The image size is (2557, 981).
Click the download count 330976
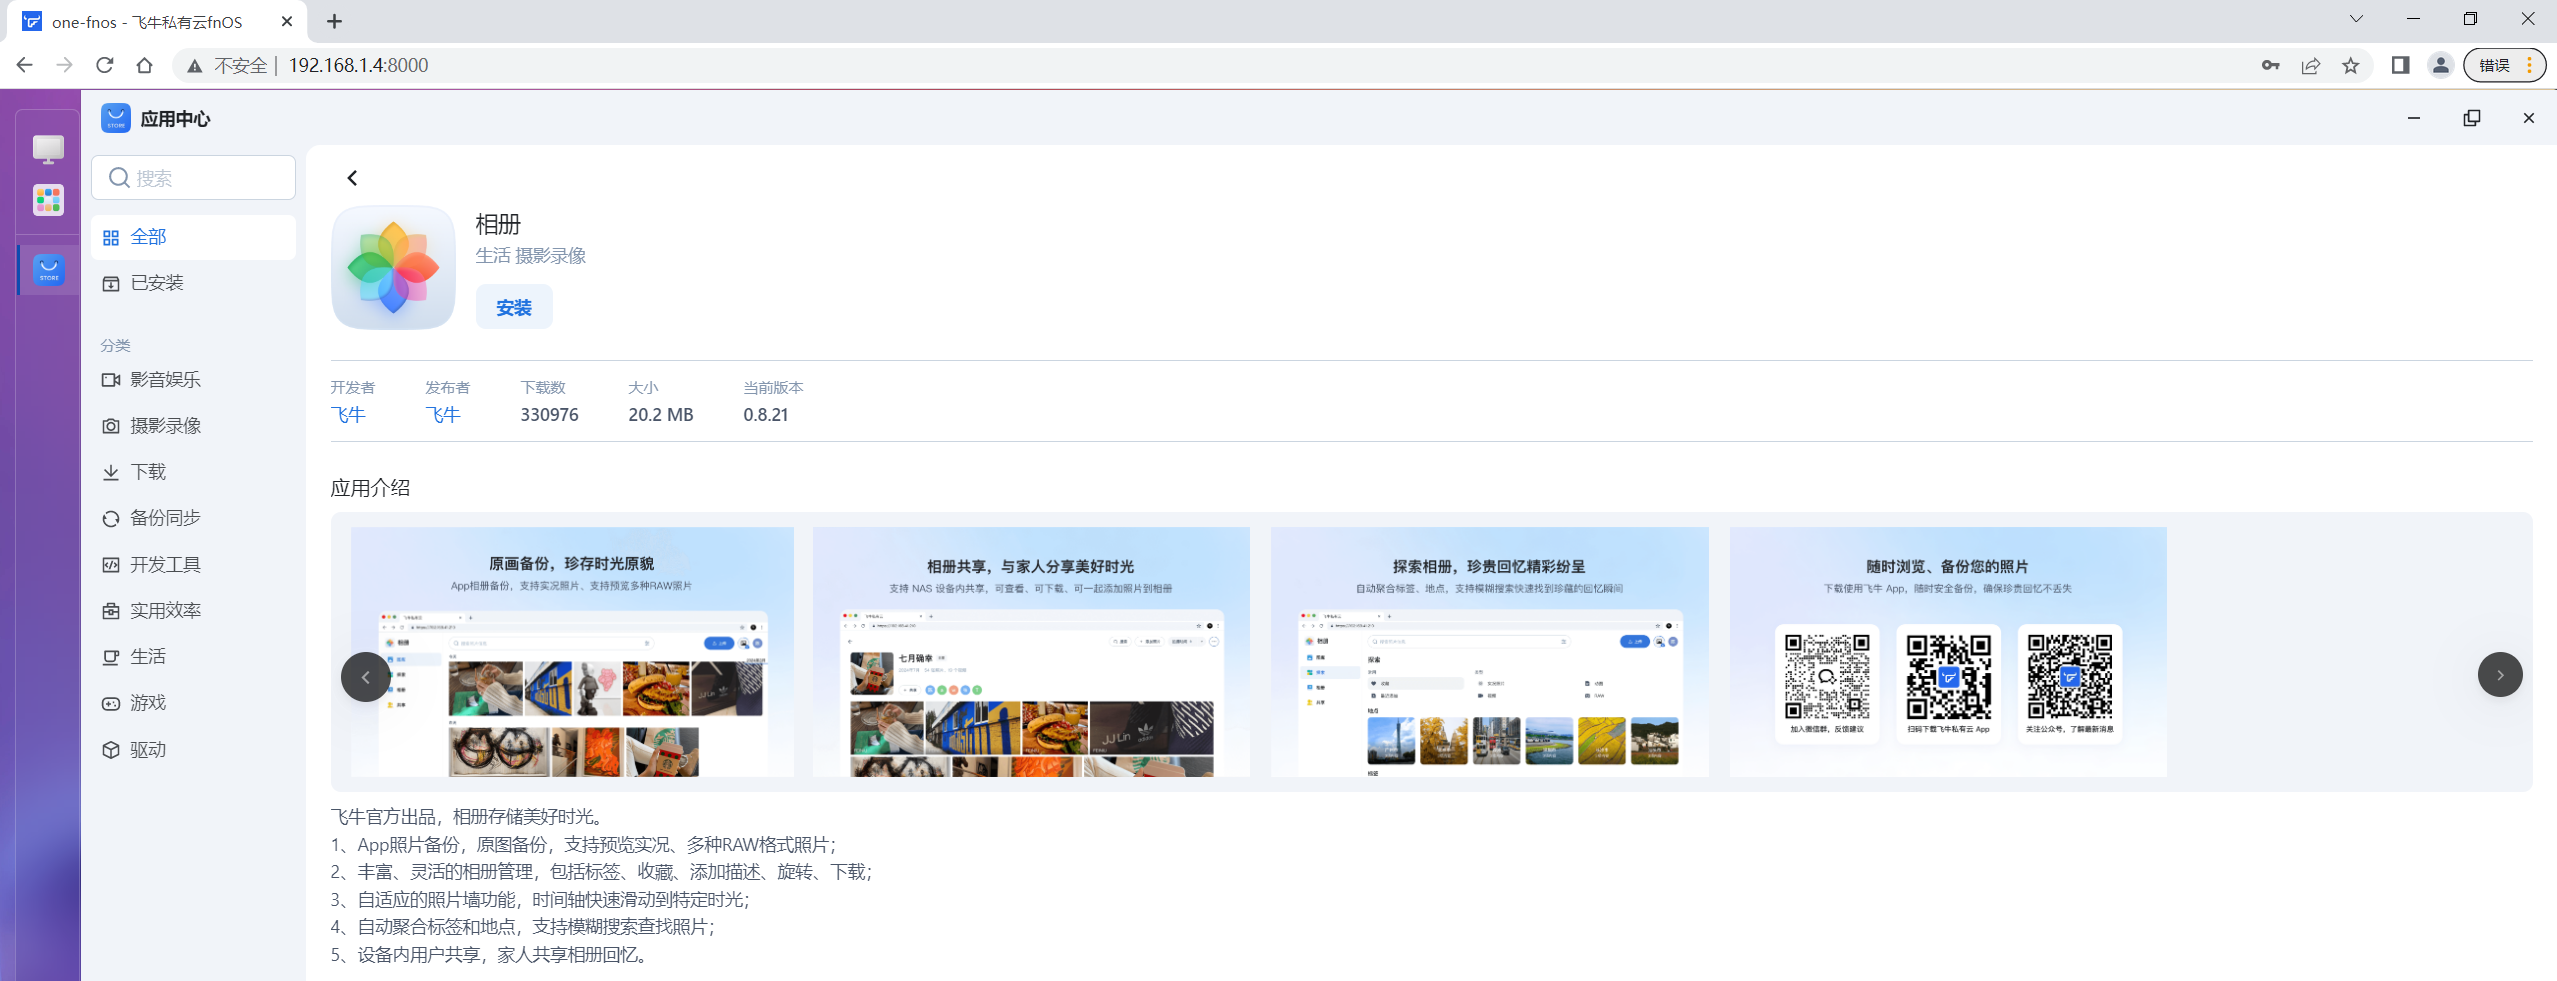[x=549, y=415]
